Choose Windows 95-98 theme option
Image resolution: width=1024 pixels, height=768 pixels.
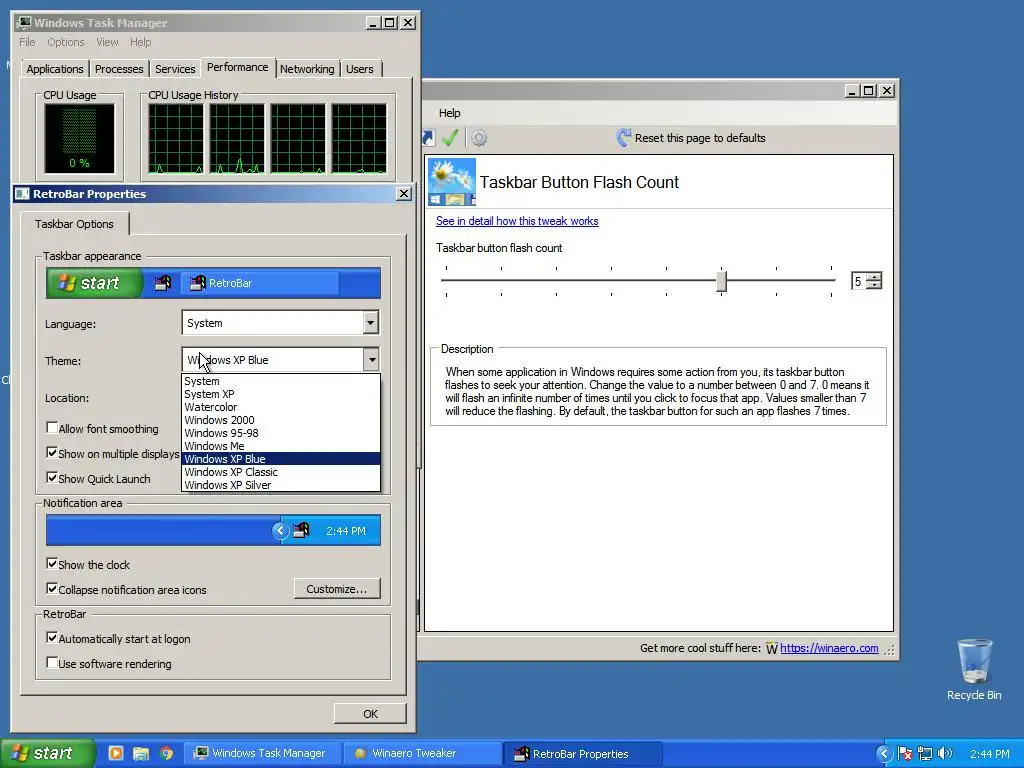coord(281,433)
